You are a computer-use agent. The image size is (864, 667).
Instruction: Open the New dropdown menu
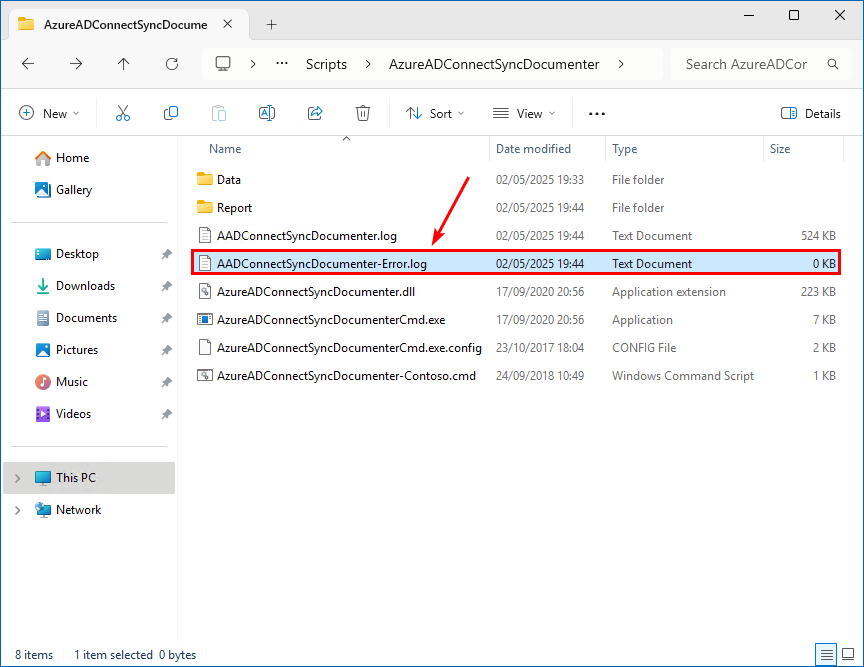(50, 114)
